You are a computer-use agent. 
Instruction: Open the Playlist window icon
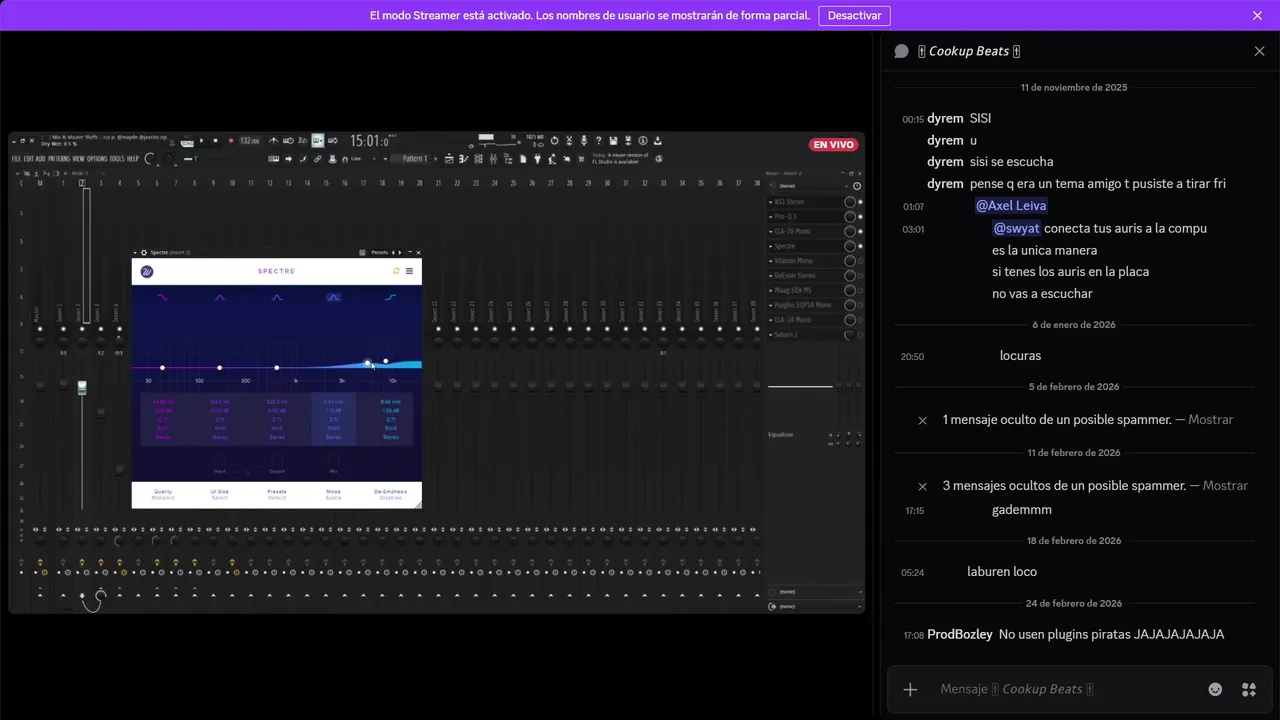click(x=449, y=159)
